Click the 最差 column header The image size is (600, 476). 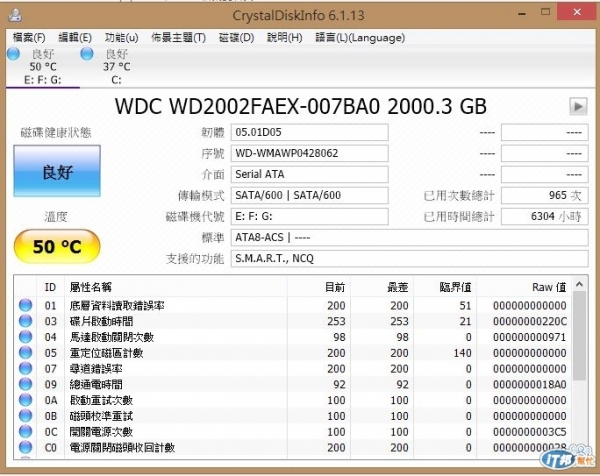(x=382, y=287)
